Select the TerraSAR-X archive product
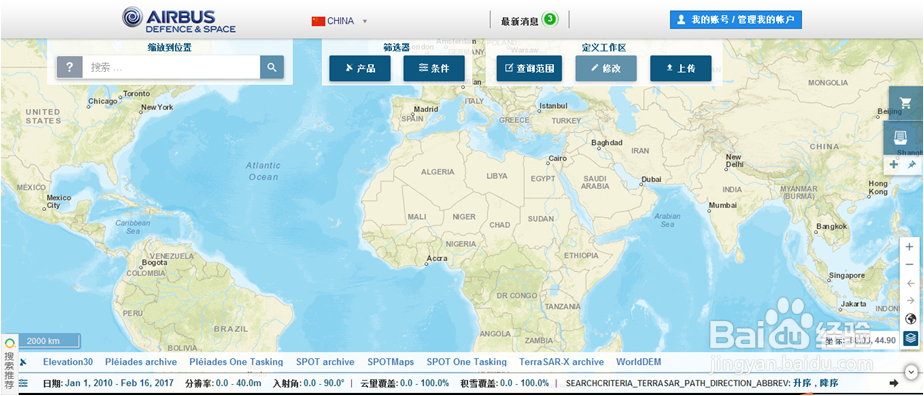The image size is (924, 396). coord(562,362)
